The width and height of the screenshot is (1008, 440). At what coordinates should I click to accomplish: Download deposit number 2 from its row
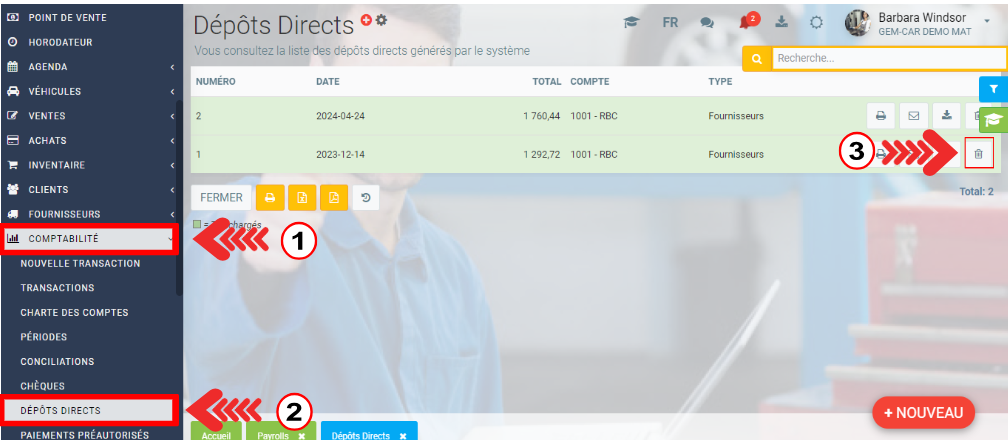click(946, 116)
